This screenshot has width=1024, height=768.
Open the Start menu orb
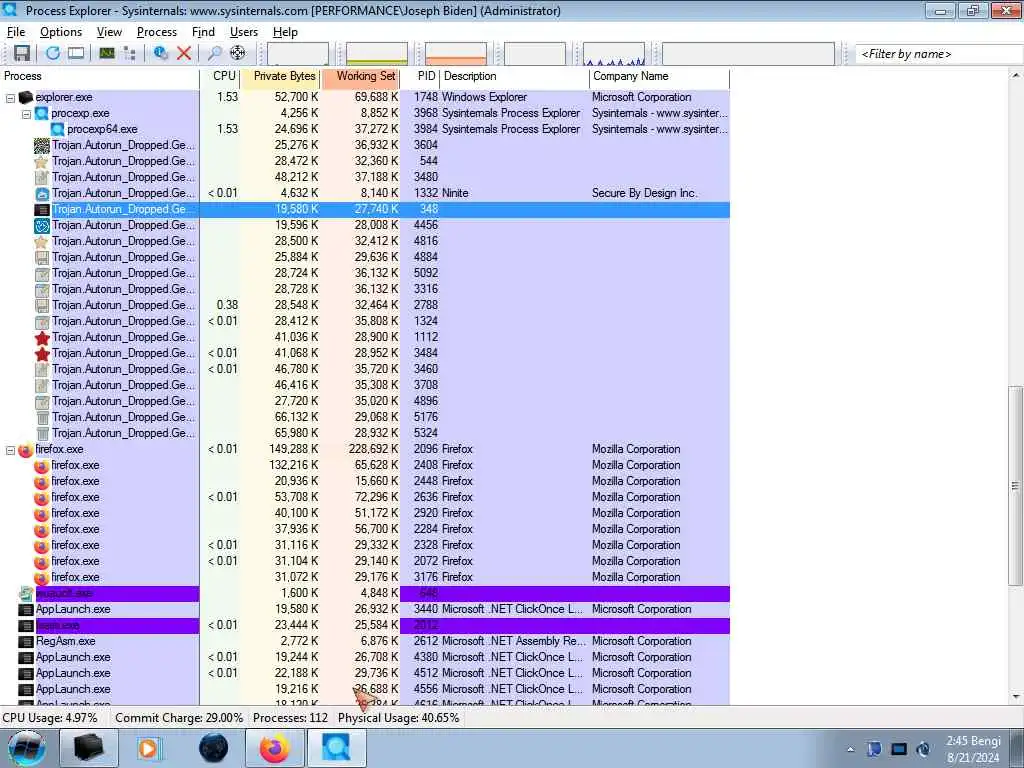(x=27, y=748)
